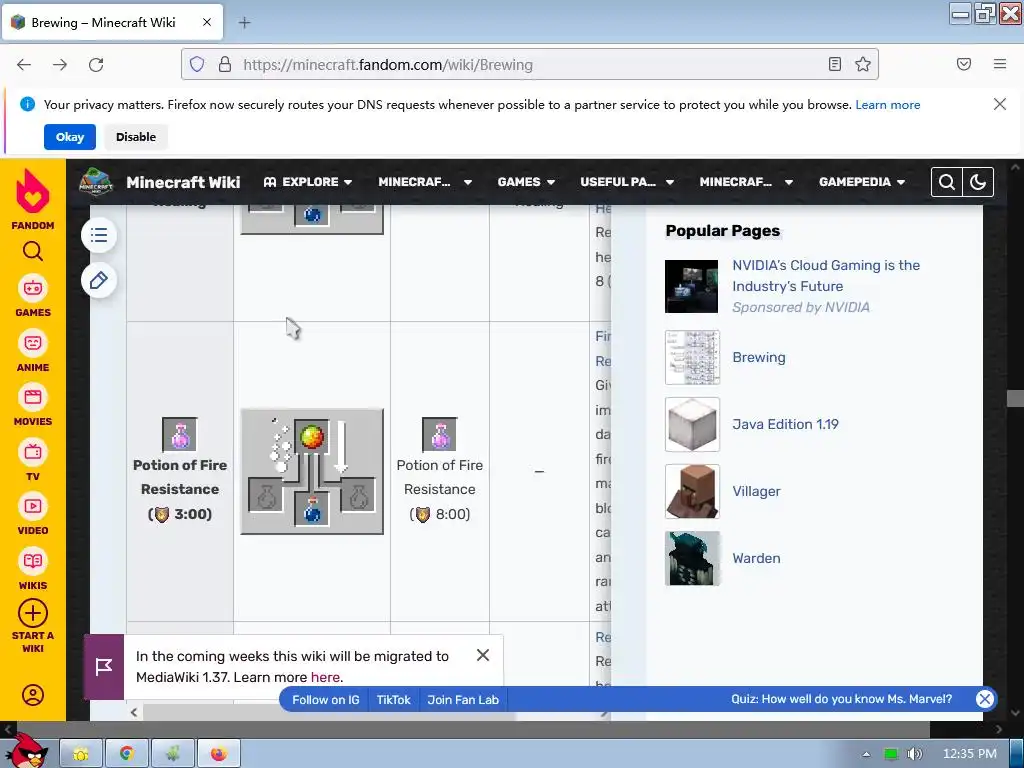The width and height of the screenshot is (1024, 768).
Task: Open the Villager popular page link
Action: point(756,492)
